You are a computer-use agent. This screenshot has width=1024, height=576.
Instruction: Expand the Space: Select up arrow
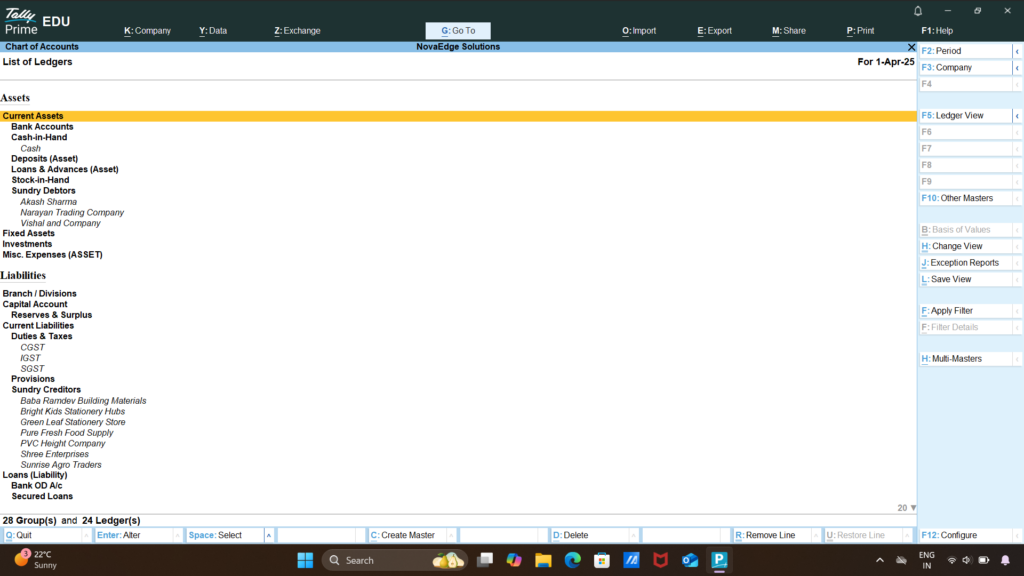pyautogui.click(x=268, y=535)
